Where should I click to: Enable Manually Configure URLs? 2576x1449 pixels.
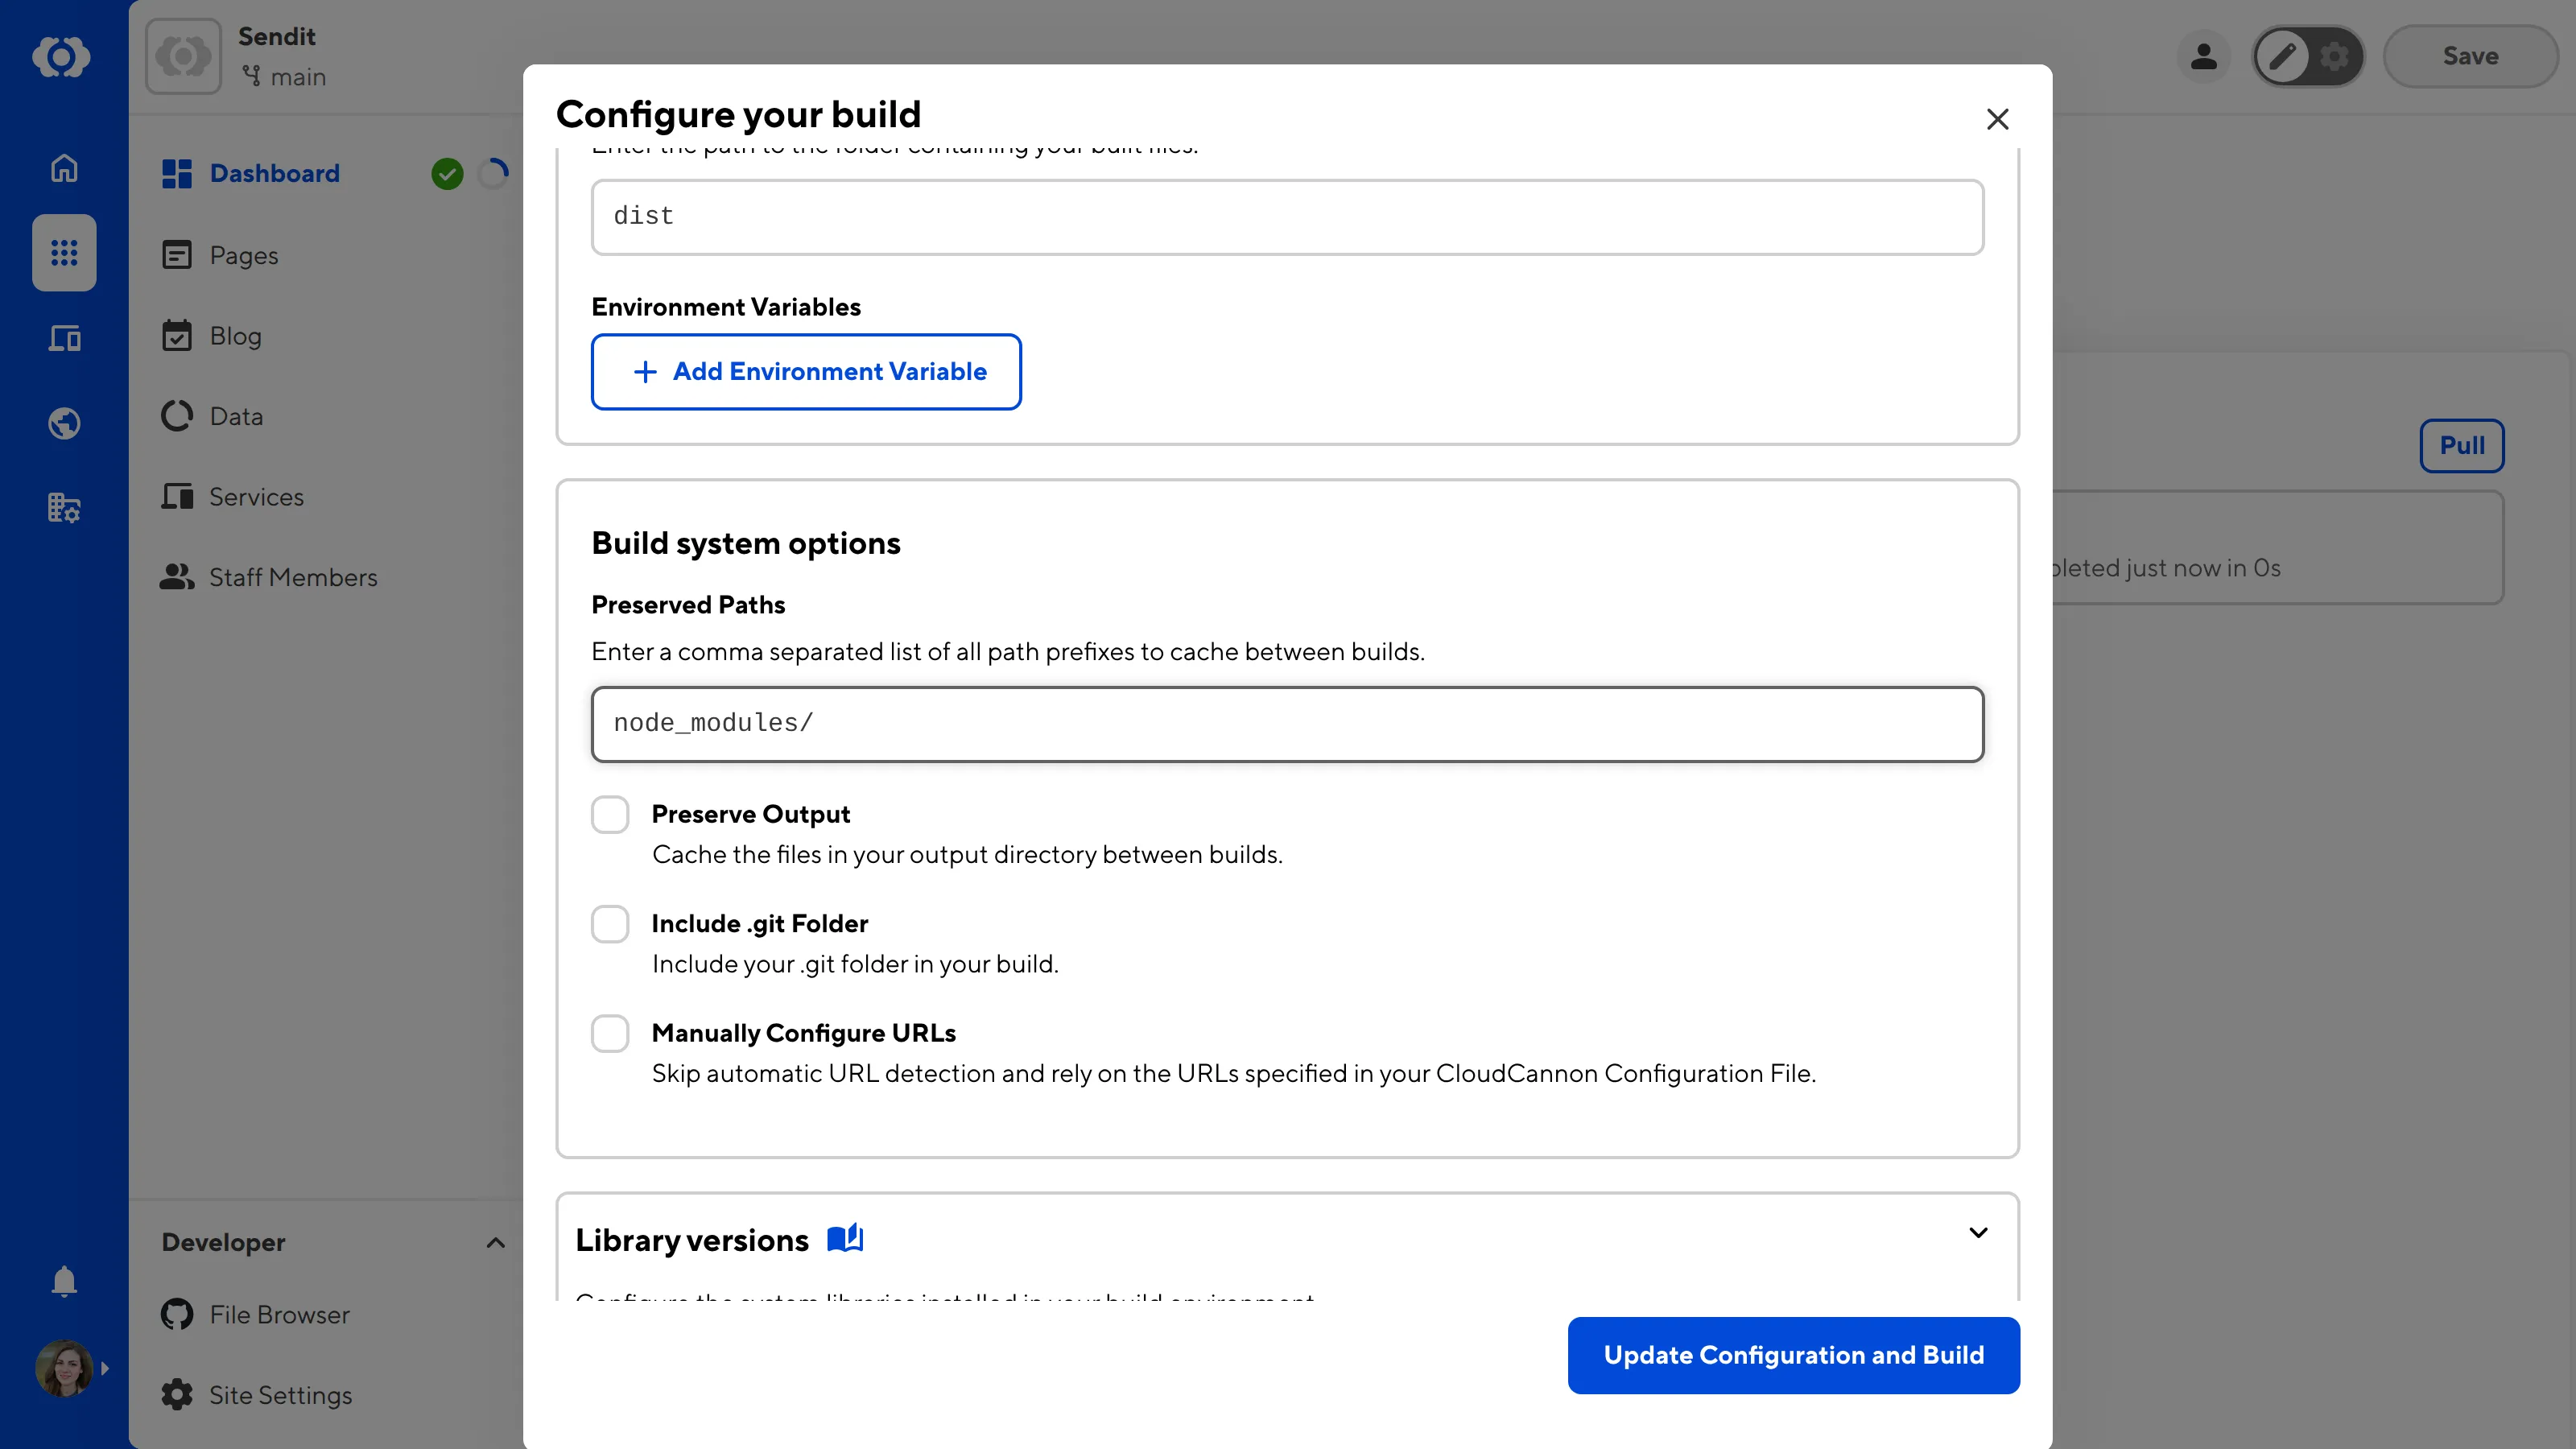coord(610,1033)
